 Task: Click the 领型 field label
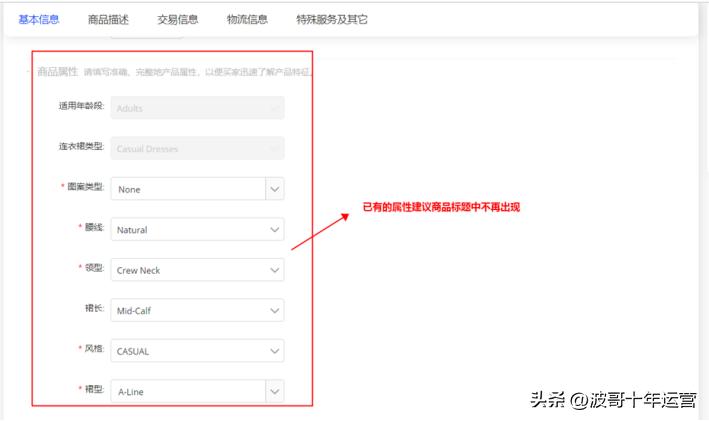(94, 268)
